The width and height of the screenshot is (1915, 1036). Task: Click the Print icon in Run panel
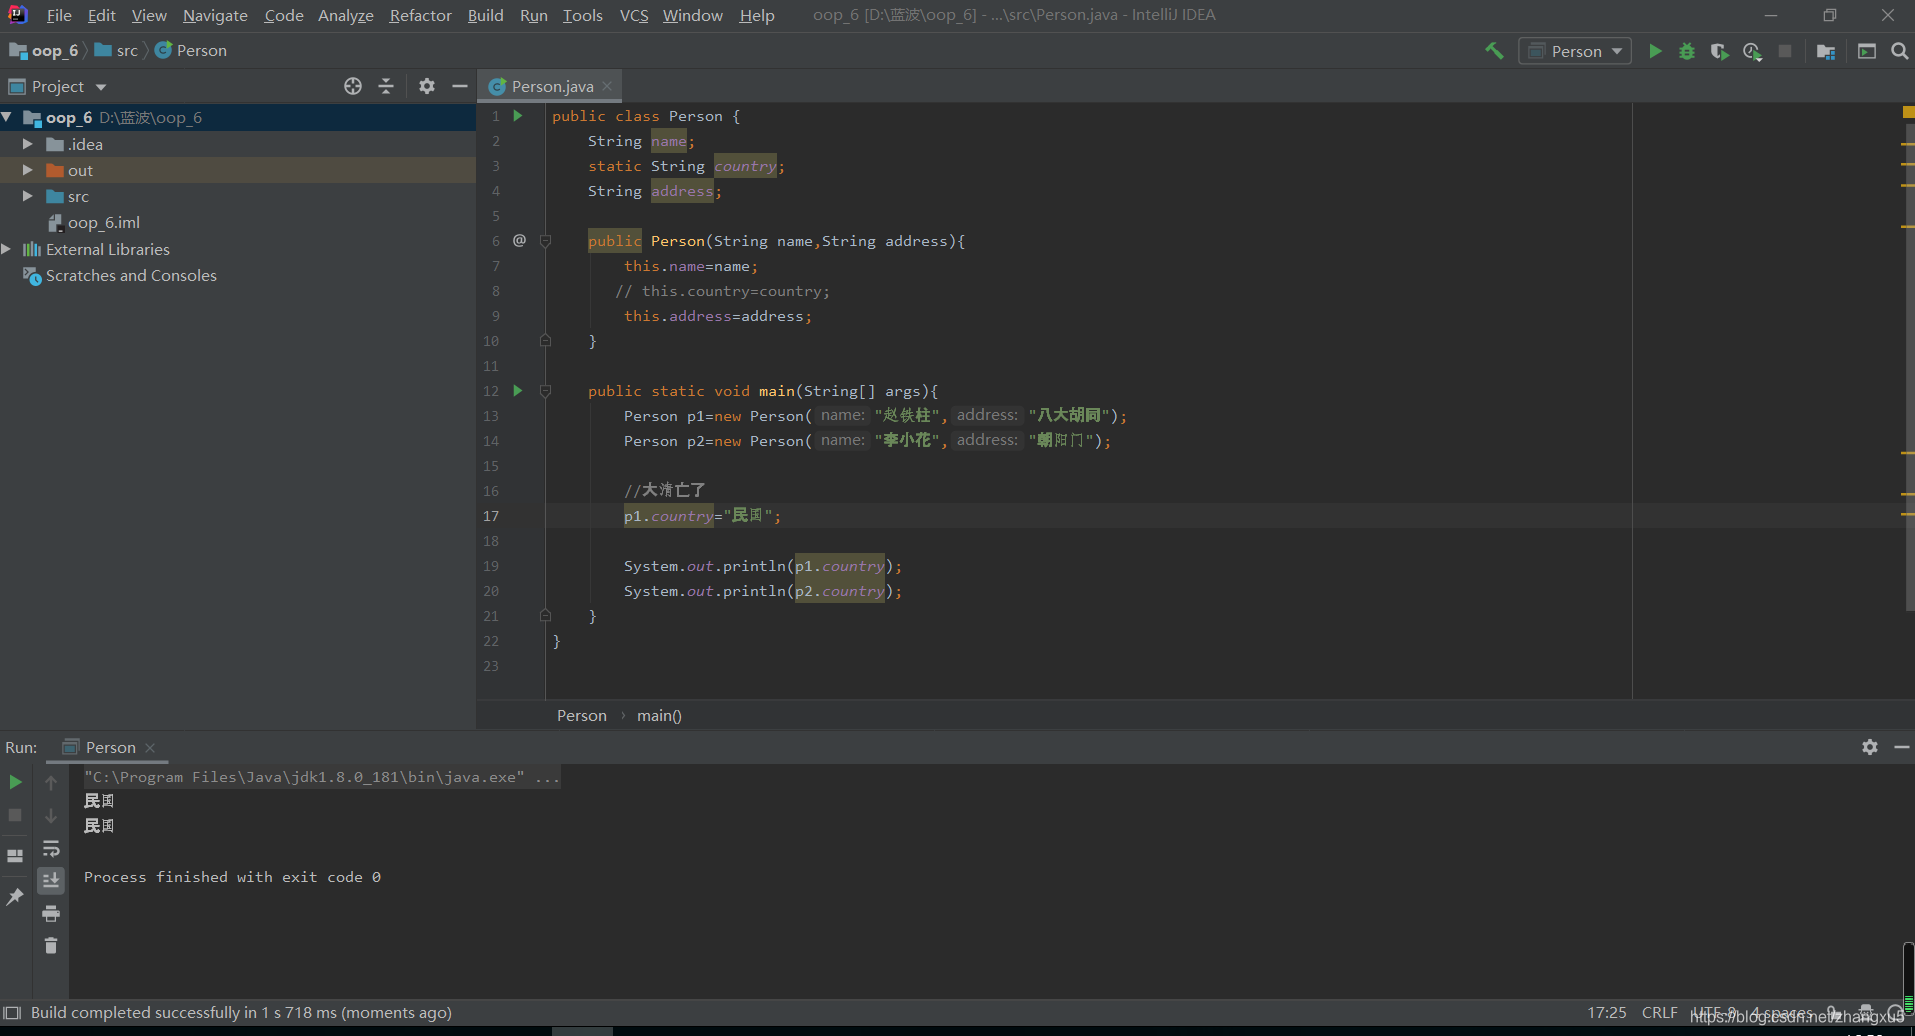pos(51,913)
